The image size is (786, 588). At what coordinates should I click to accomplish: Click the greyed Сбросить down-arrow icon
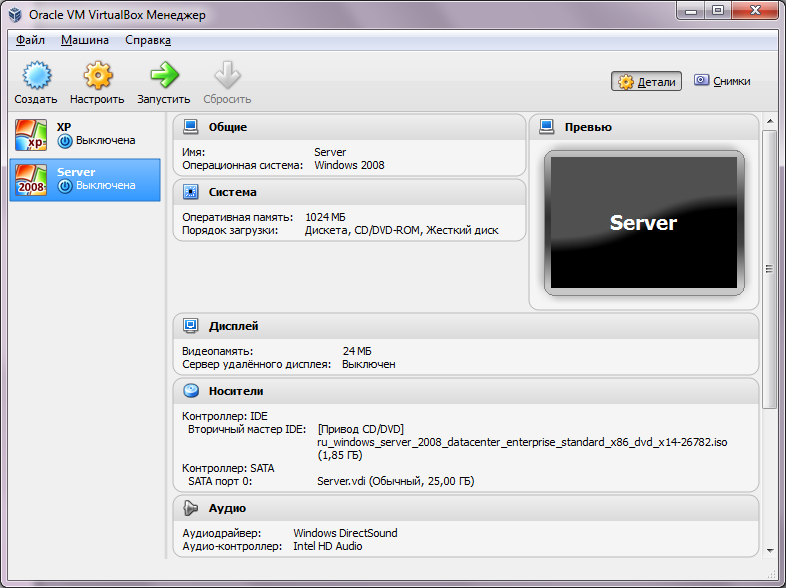coord(228,75)
